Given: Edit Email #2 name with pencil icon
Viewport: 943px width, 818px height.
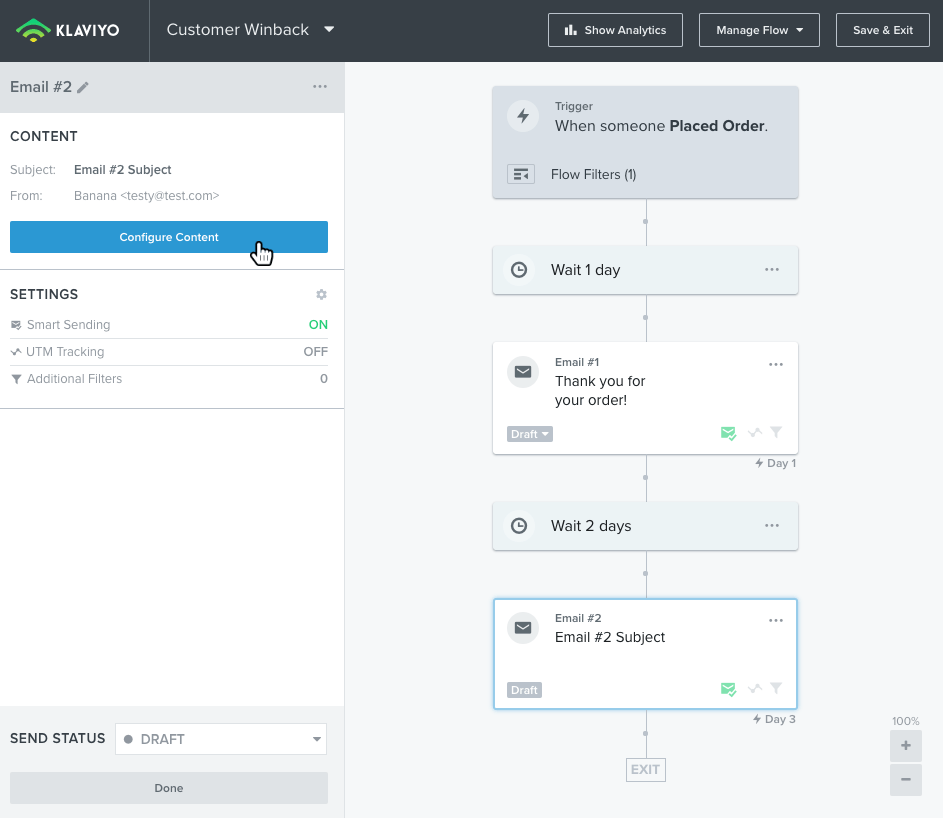Looking at the screenshot, I should click(x=83, y=88).
